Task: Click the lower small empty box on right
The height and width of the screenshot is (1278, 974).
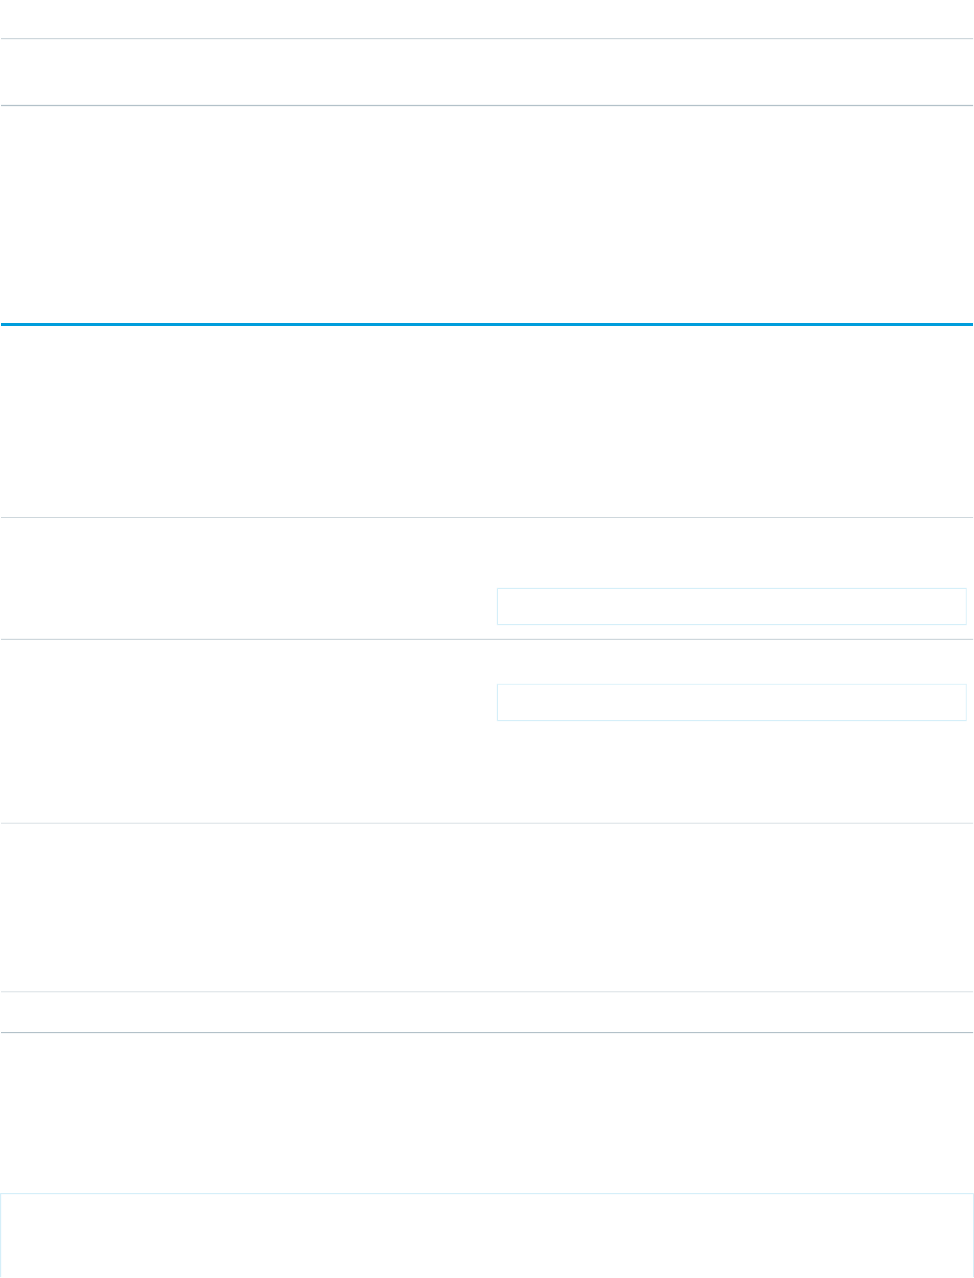Action: point(731,702)
